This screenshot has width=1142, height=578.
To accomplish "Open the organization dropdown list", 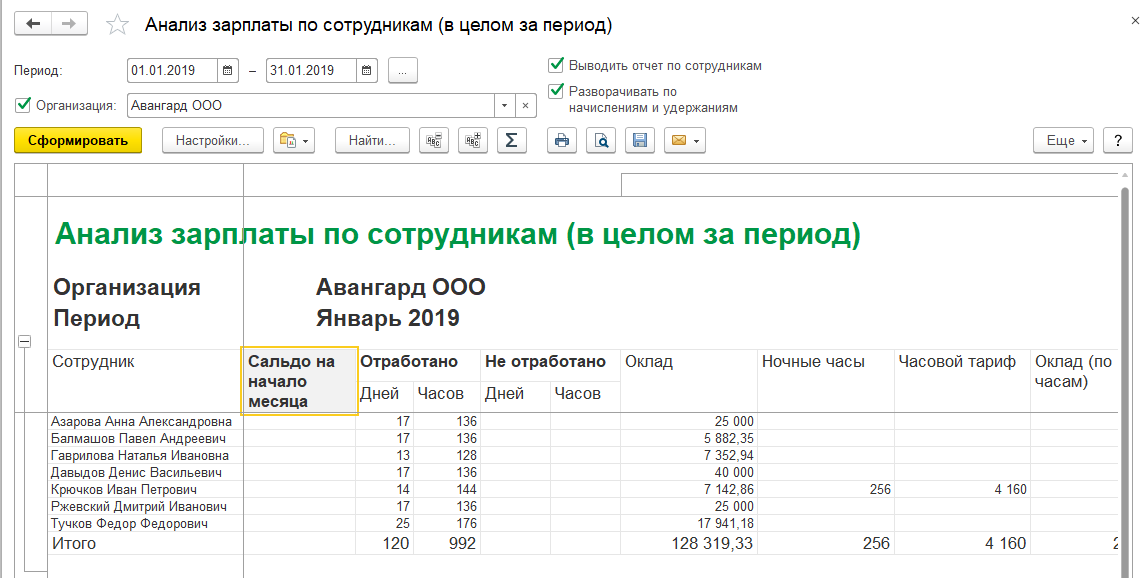I will pos(505,105).
